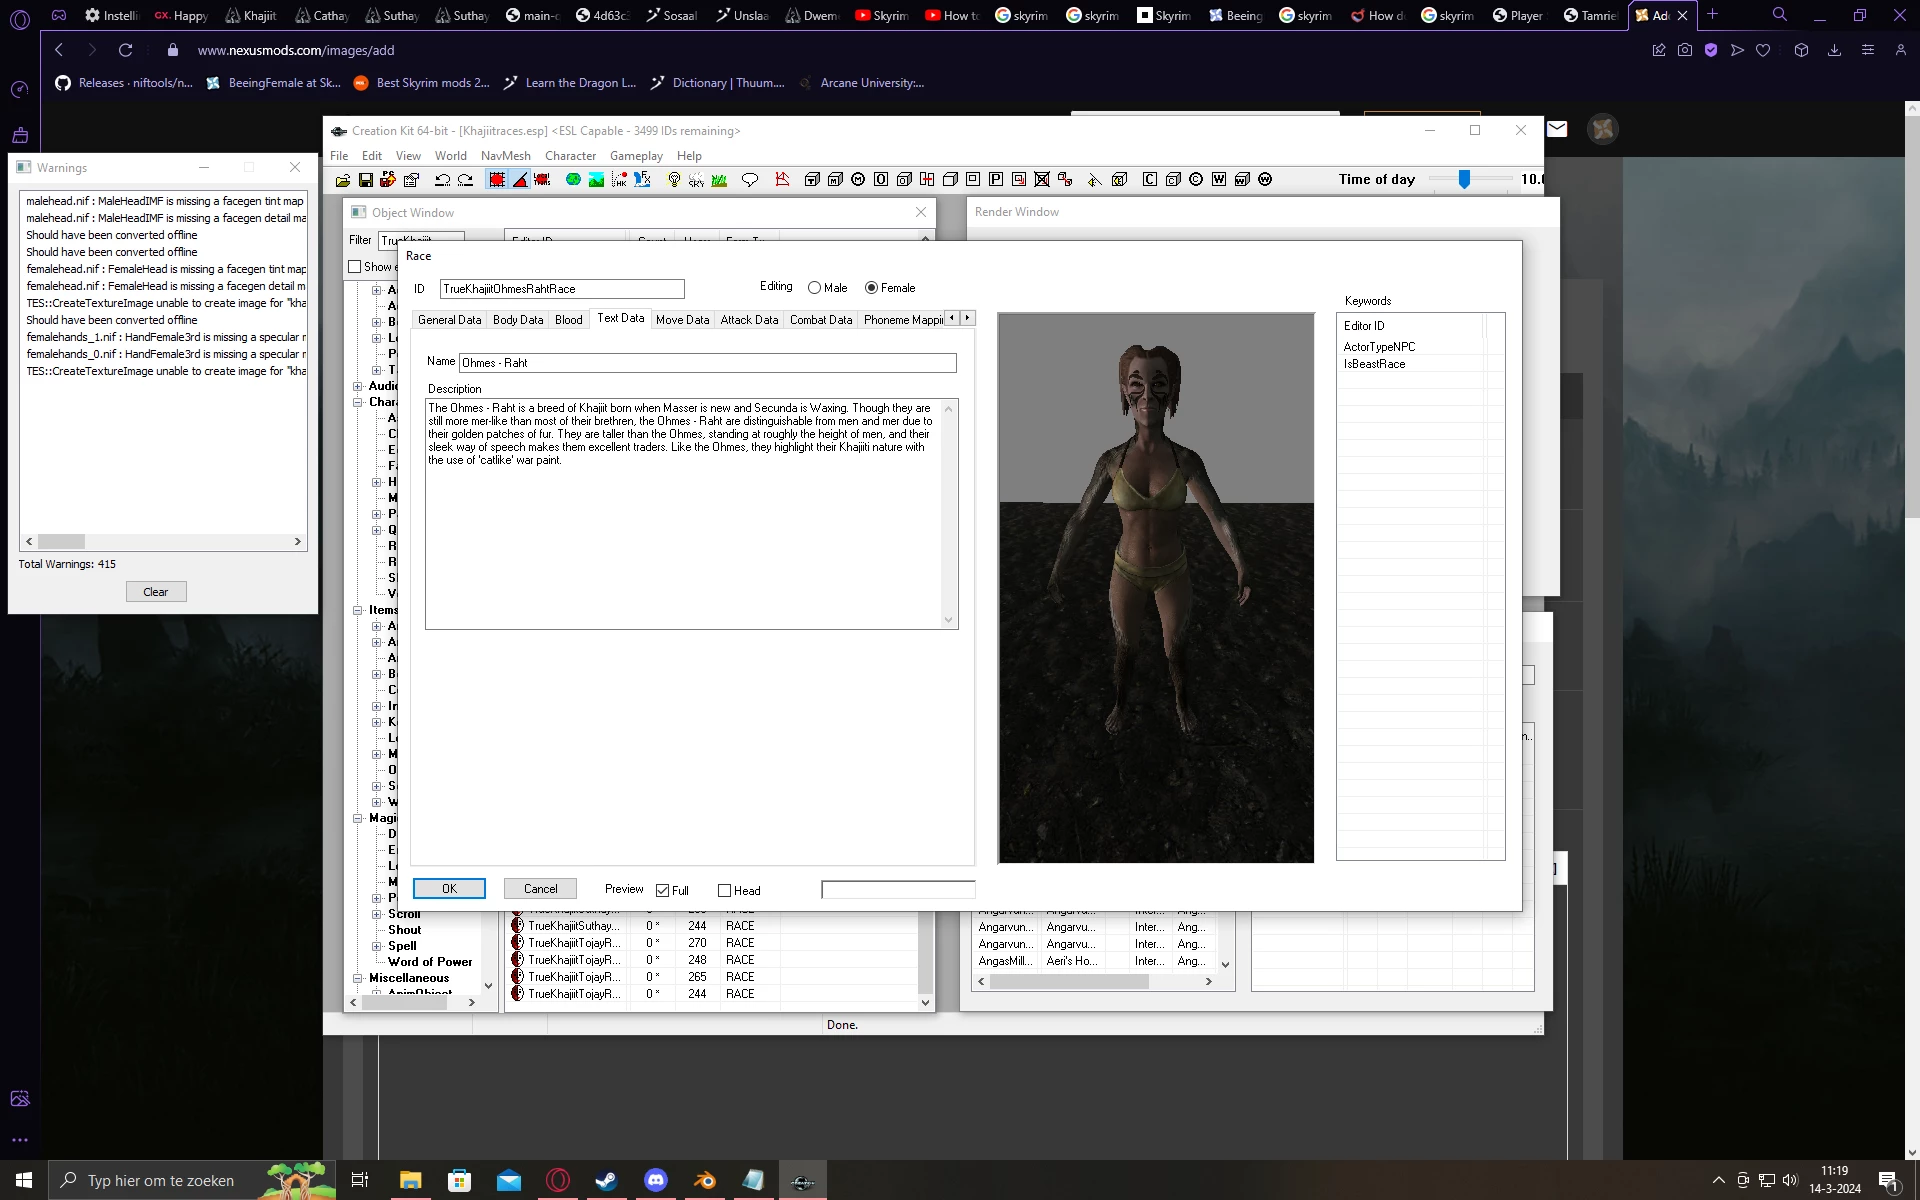Toggle the green grass toolbar icon
The image size is (1920, 1200).
(719, 180)
